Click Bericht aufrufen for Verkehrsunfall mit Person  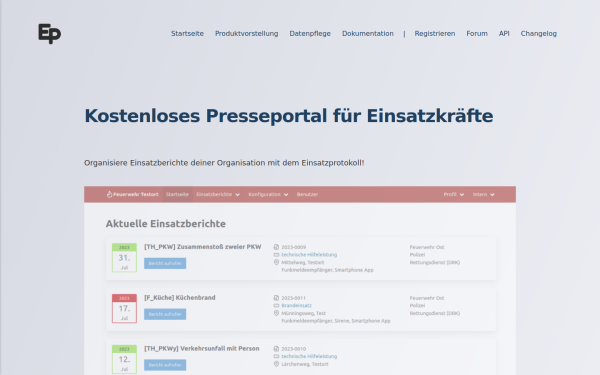165,365
